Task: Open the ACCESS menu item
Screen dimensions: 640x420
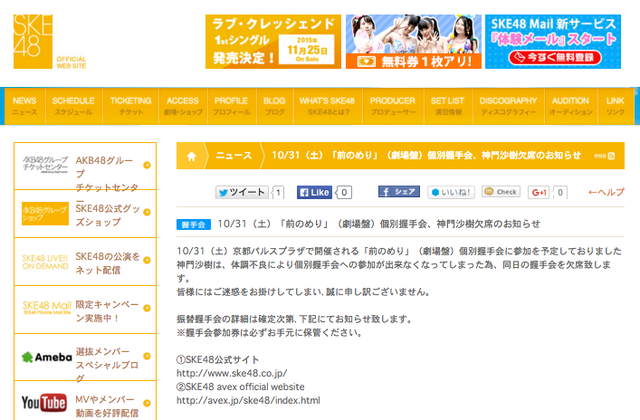Action: [x=183, y=106]
